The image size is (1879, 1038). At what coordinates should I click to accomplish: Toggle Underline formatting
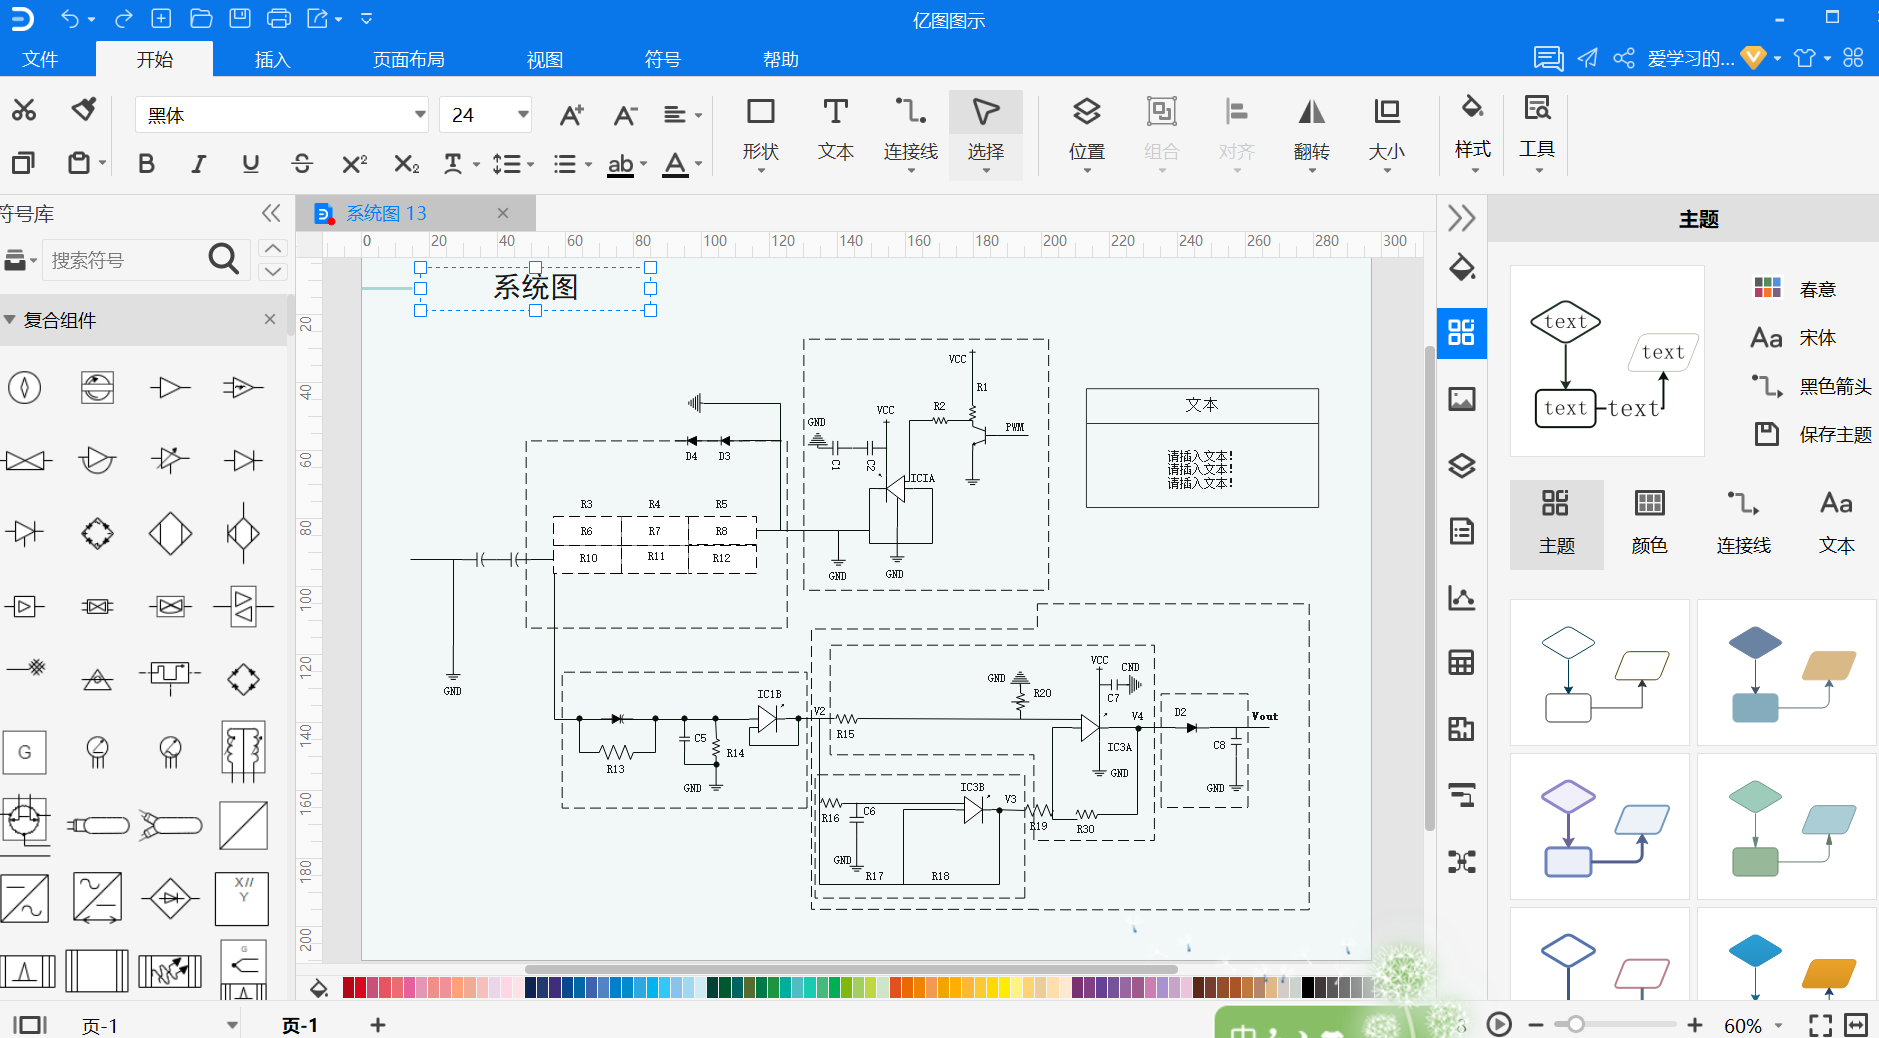tap(250, 163)
